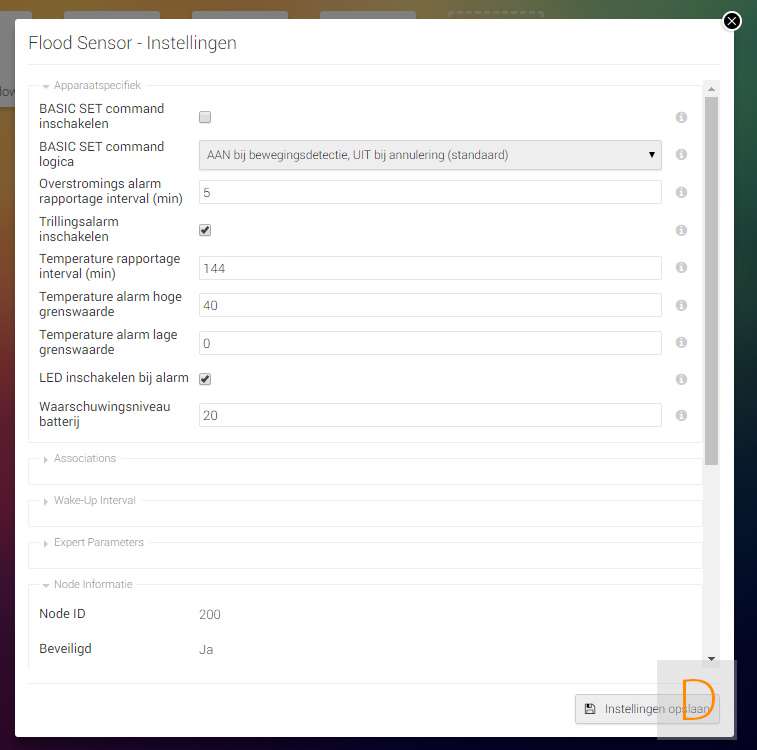
Task: Show info for LED inschakelen bij alarm
Action: pyautogui.click(x=681, y=379)
